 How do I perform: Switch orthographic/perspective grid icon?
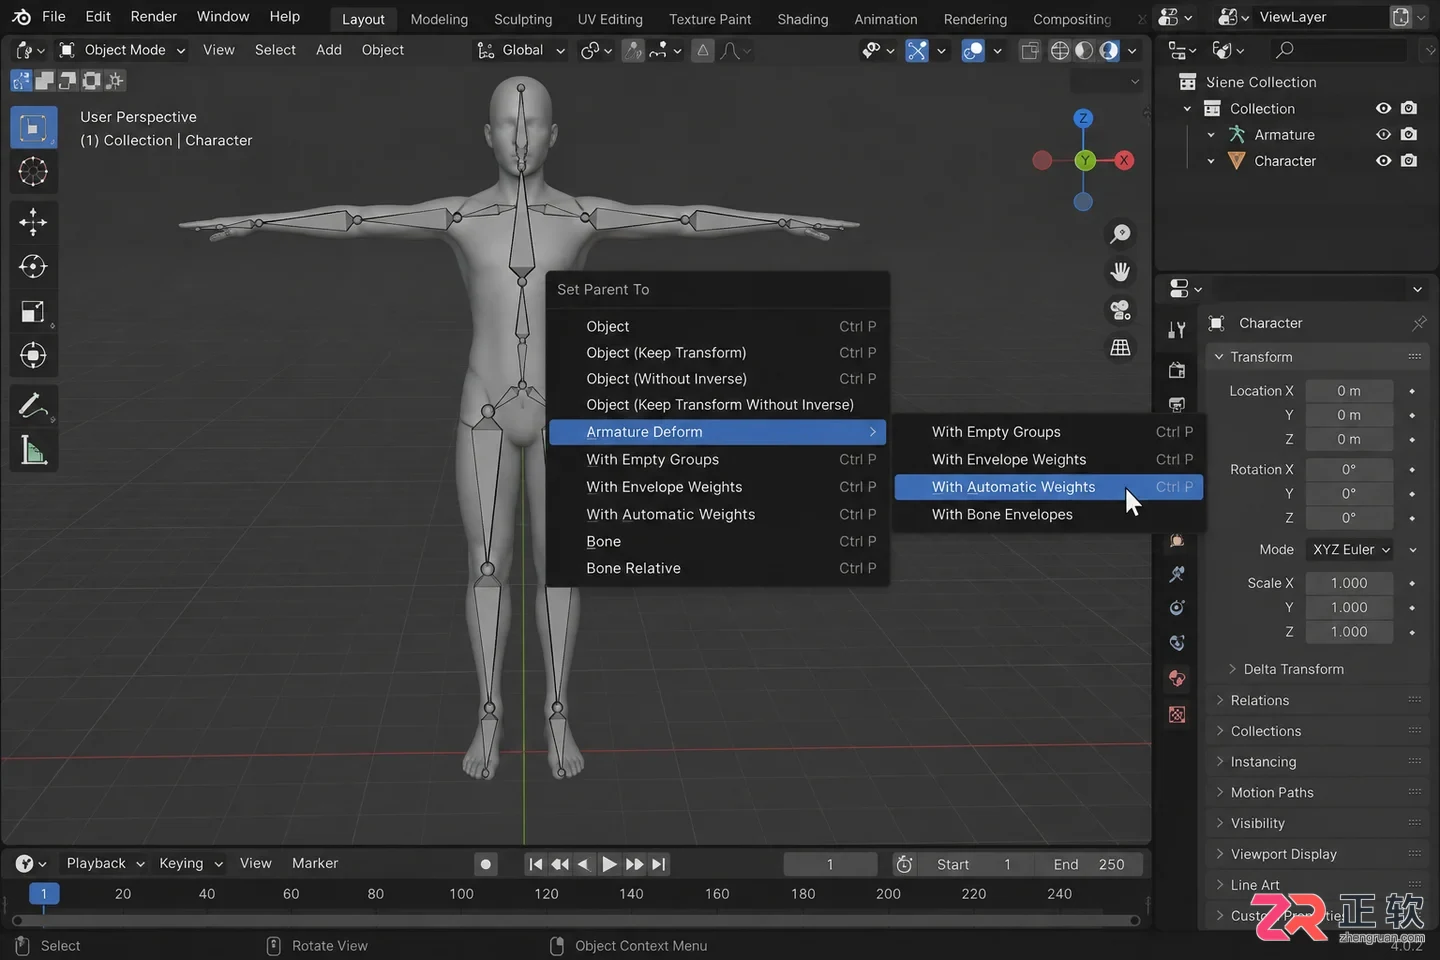click(x=1120, y=348)
